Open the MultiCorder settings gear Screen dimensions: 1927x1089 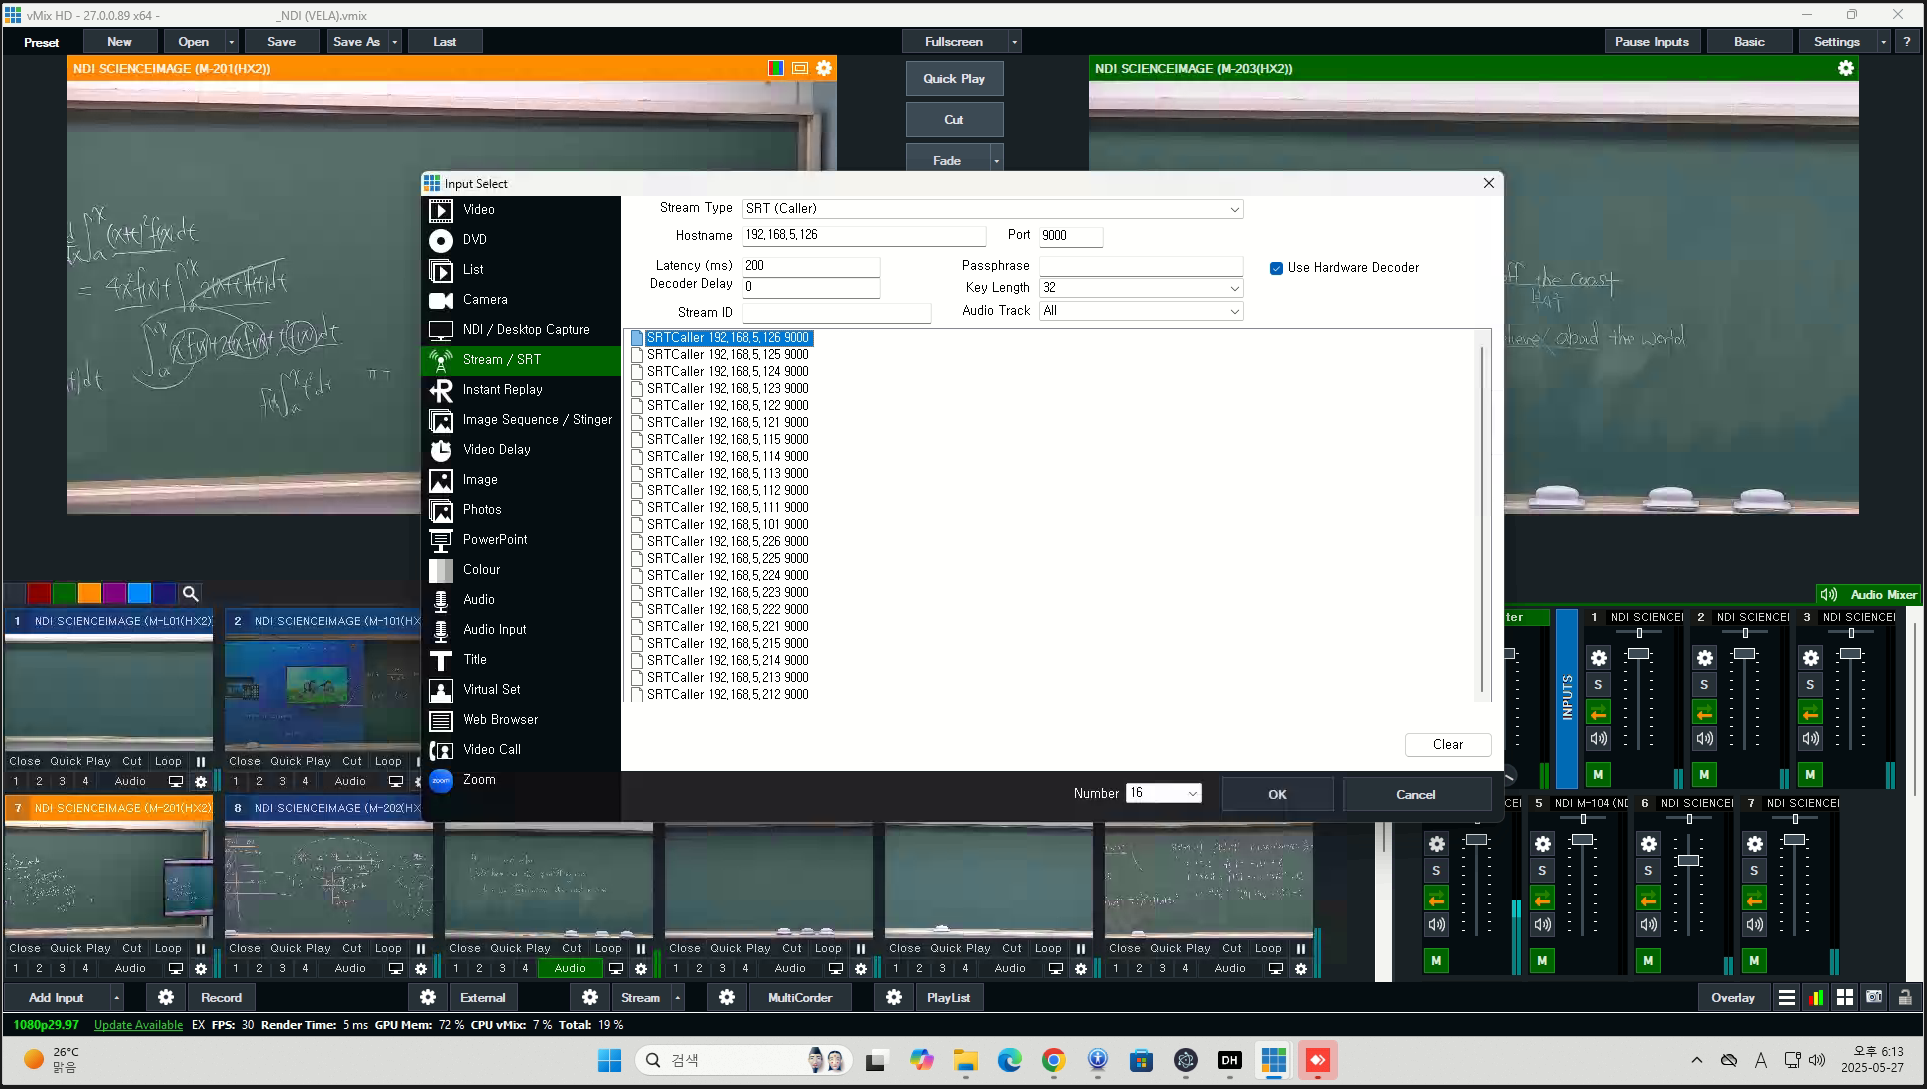click(x=727, y=997)
